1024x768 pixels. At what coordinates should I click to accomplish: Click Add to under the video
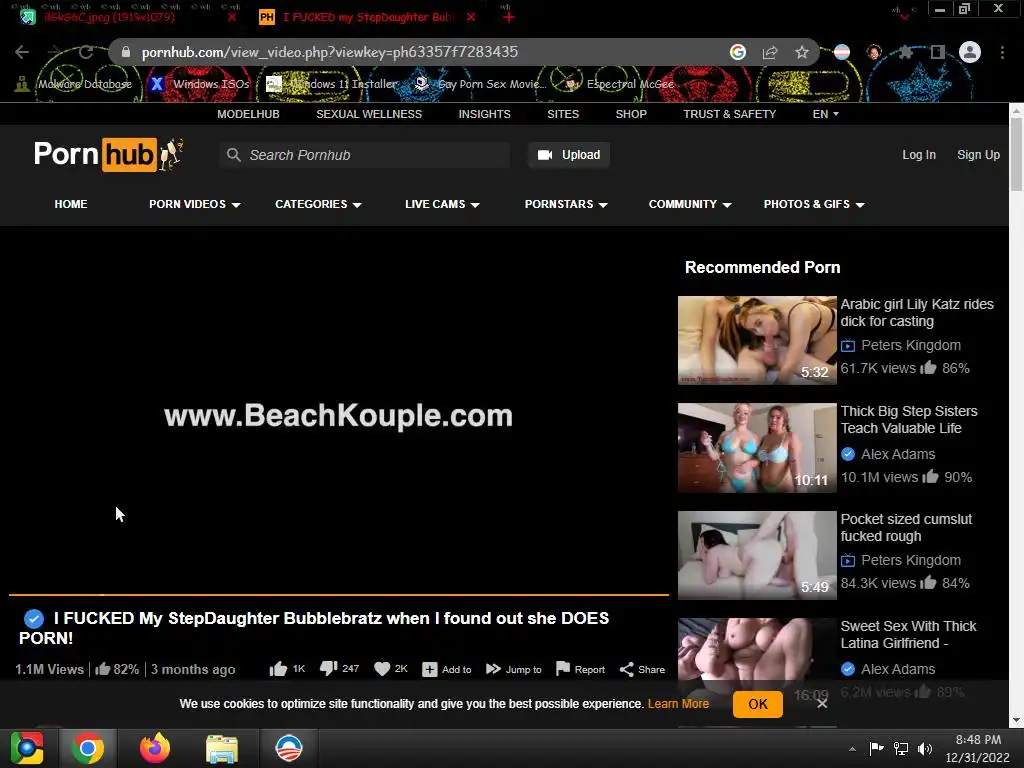click(x=447, y=669)
